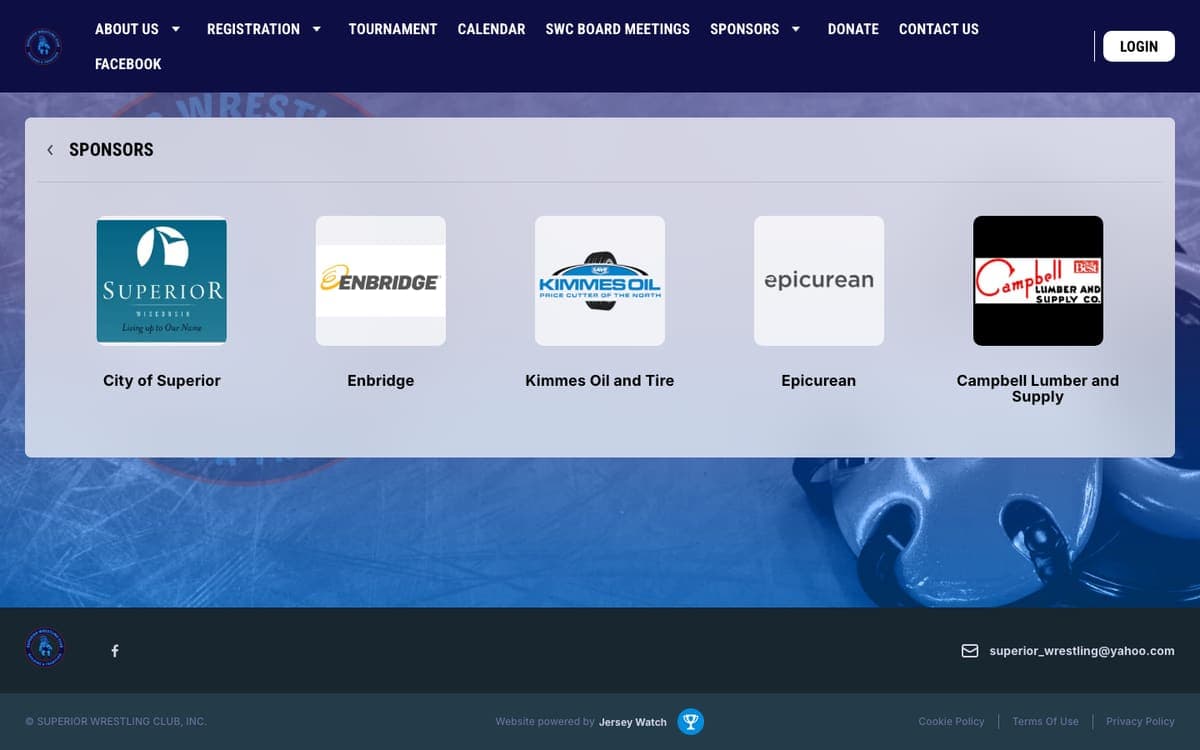
Task: Open the About Us menu
Action: tap(127, 29)
